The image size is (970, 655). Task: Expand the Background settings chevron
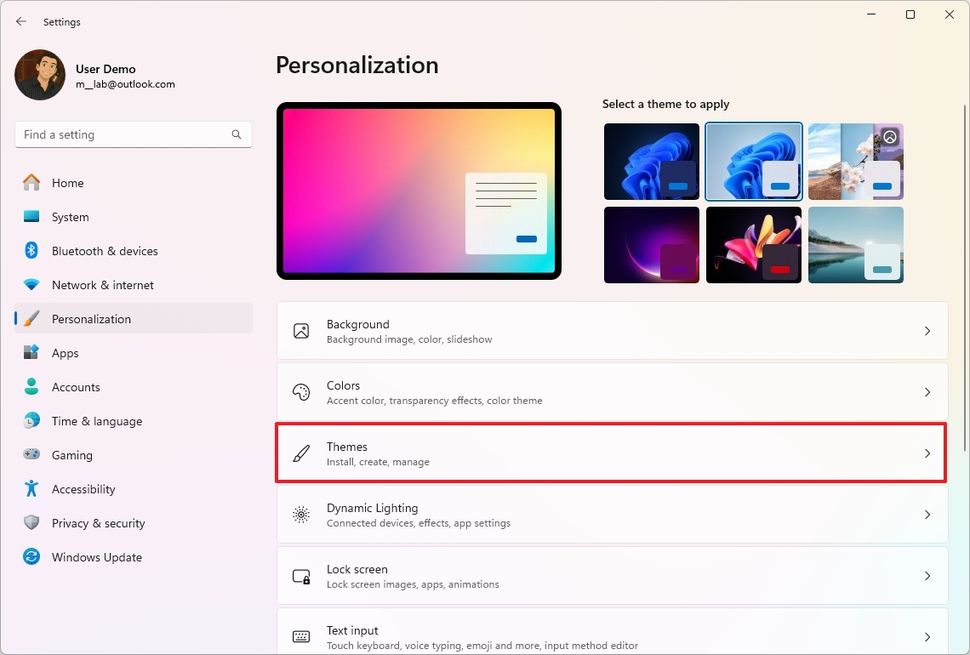pos(927,330)
